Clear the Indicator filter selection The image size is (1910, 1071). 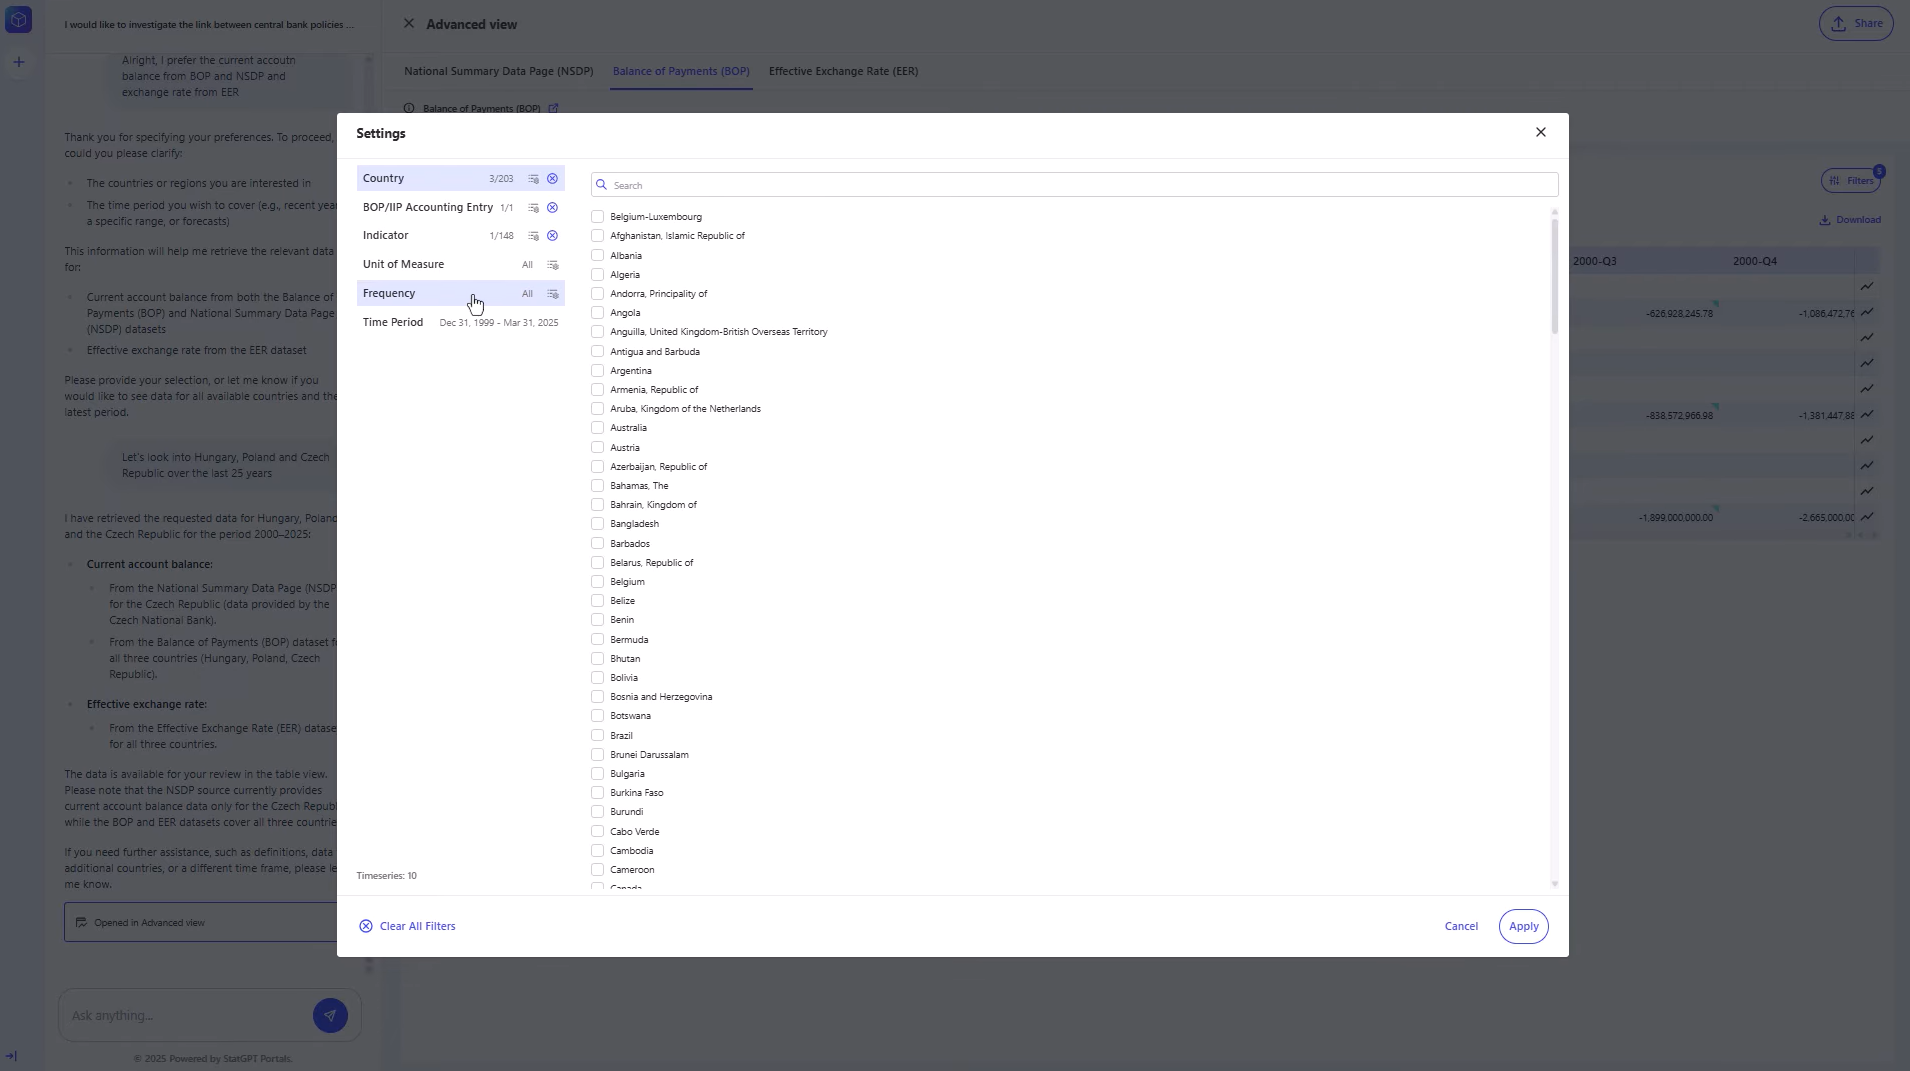(x=552, y=236)
